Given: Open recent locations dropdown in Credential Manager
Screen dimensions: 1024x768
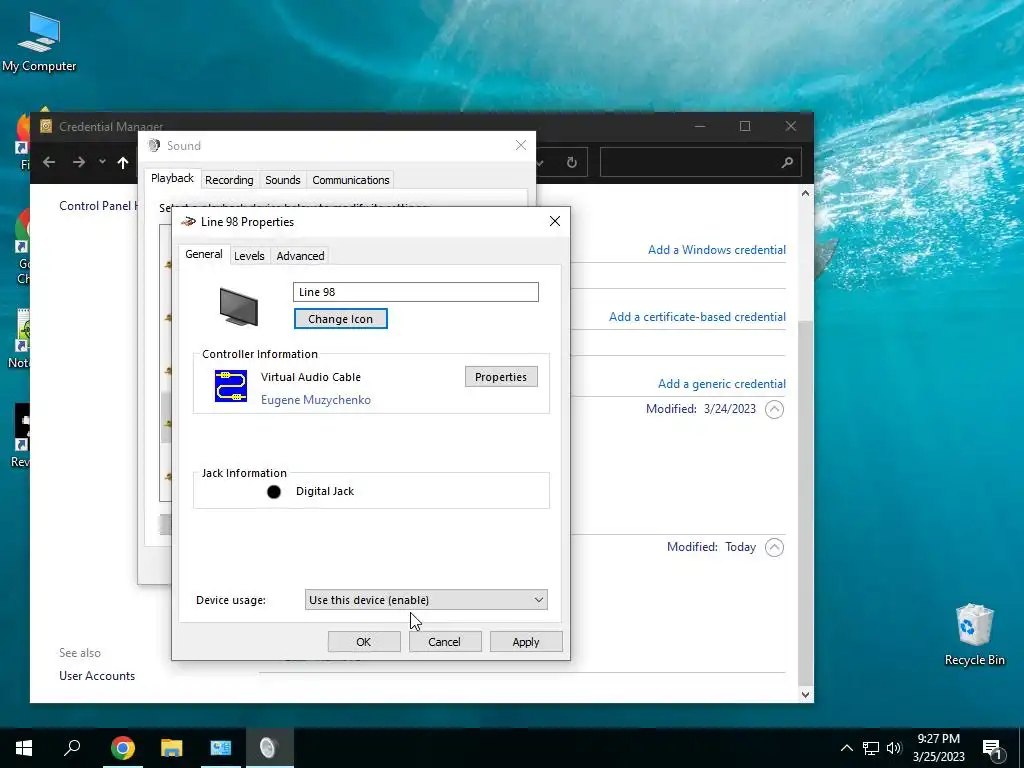Looking at the screenshot, I should [102, 161].
